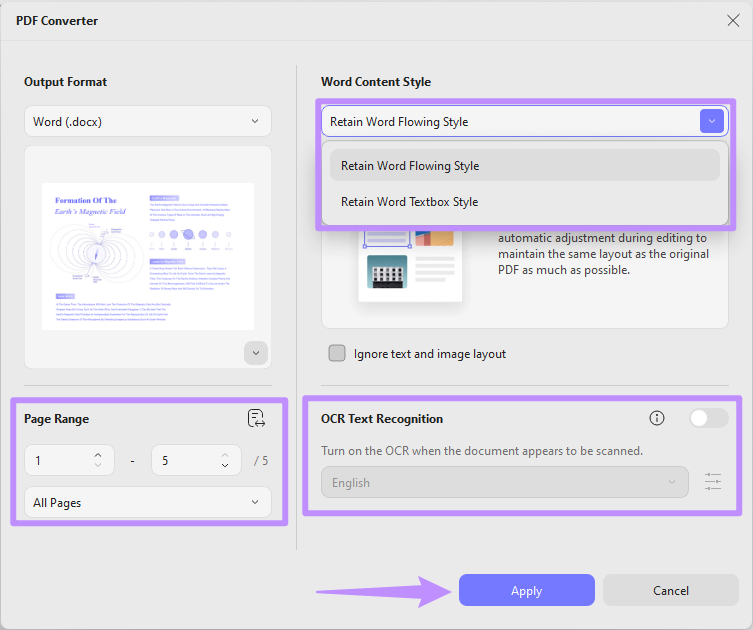The height and width of the screenshot is (630, 753).
Task: Expand the All Pages dropdown
Action: click(148, 502)
